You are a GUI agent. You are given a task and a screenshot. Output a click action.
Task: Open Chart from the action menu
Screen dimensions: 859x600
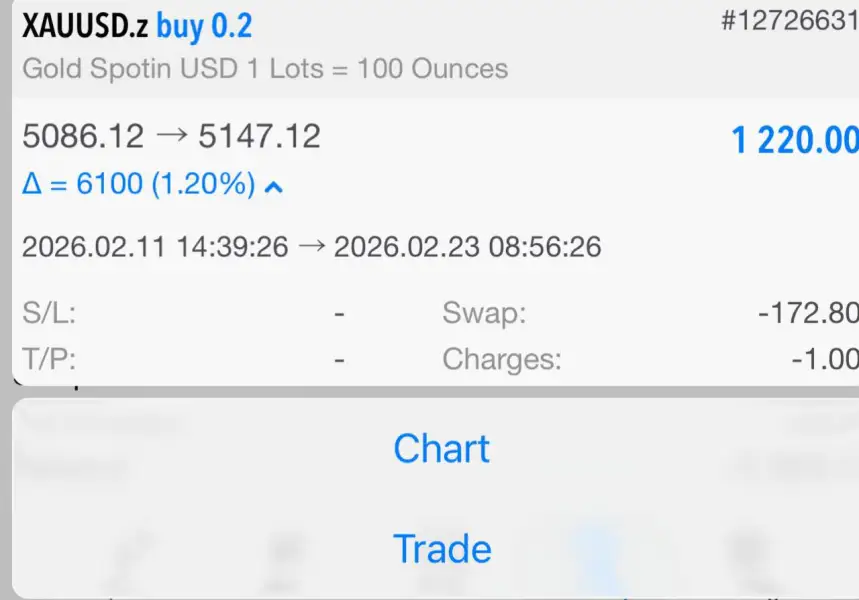point(441,449)
